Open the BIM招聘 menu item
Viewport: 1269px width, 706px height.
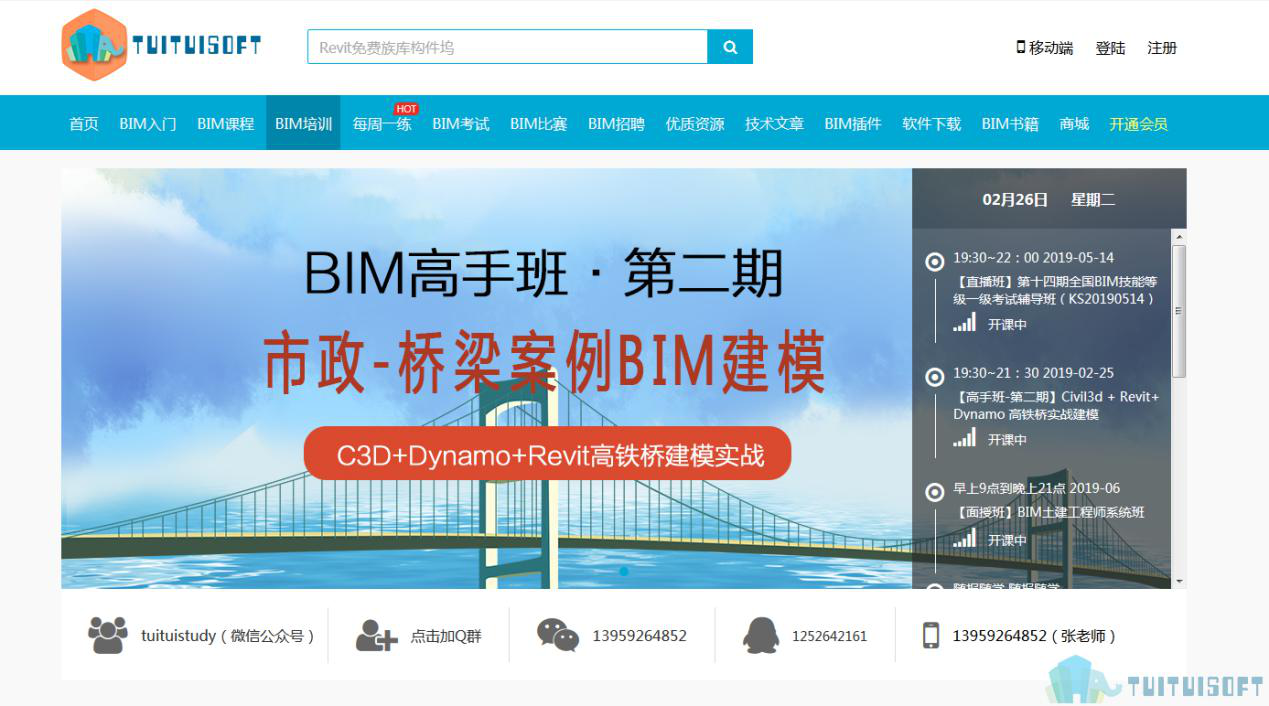(616, 124)
